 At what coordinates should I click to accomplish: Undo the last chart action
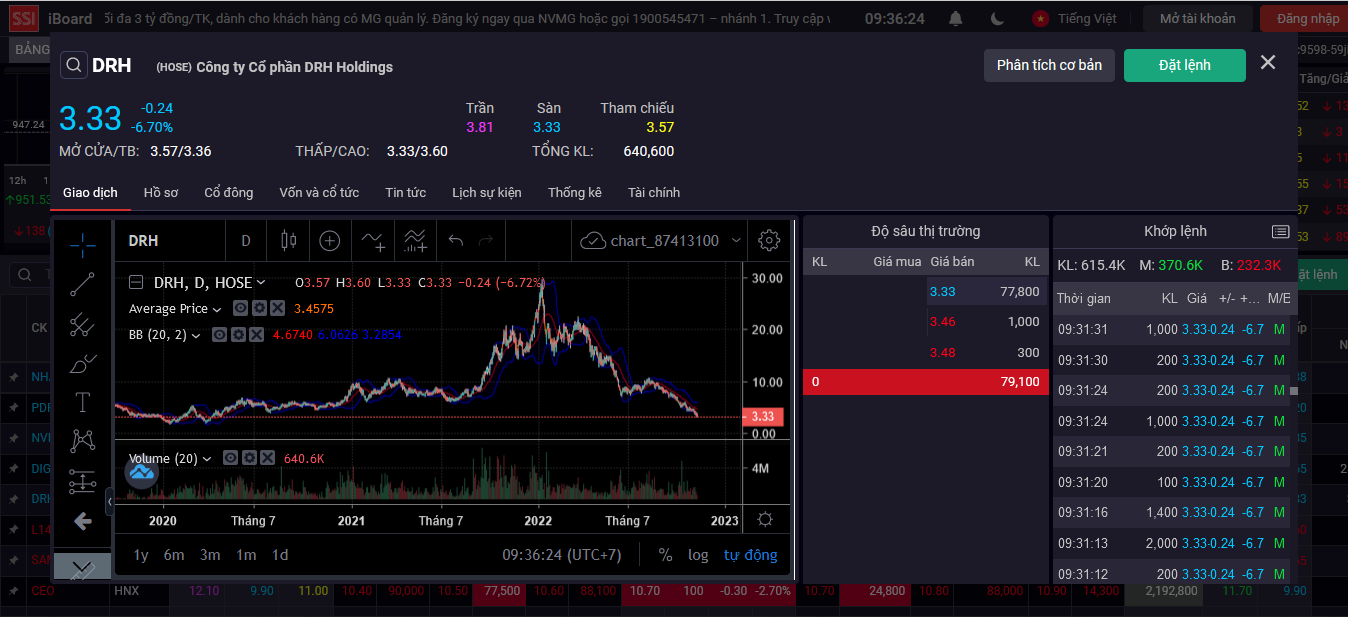click(x=456, y=241)
